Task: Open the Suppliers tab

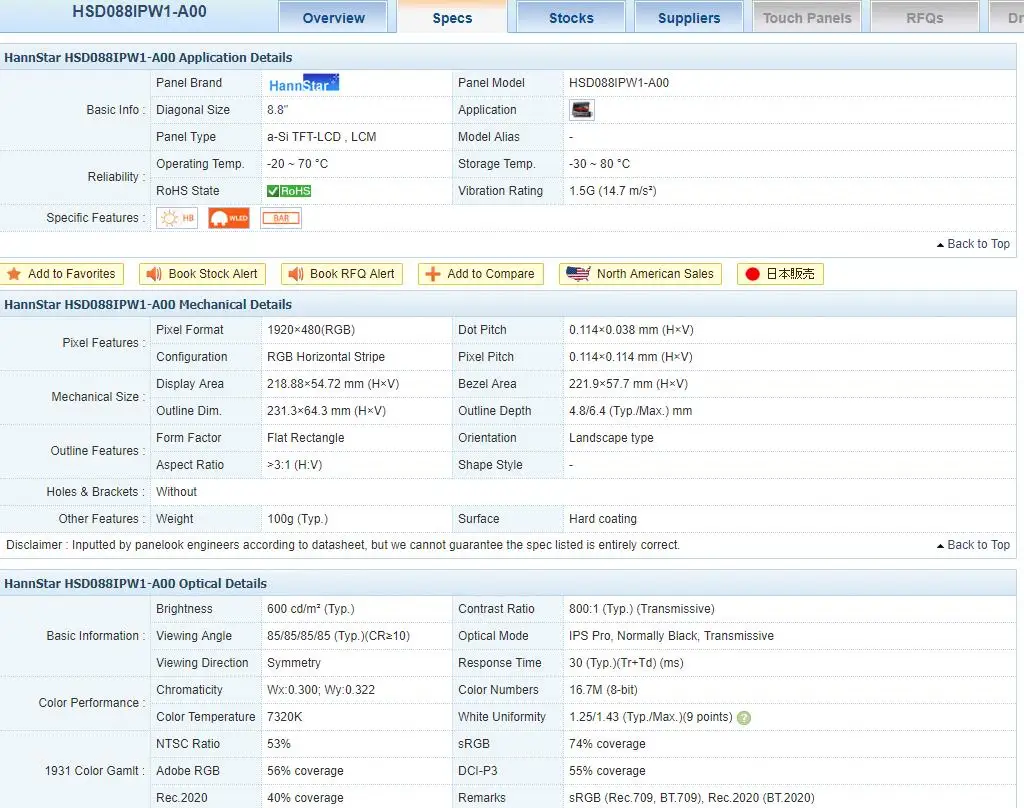Action: pyautogui.click(x=689, y=18)
